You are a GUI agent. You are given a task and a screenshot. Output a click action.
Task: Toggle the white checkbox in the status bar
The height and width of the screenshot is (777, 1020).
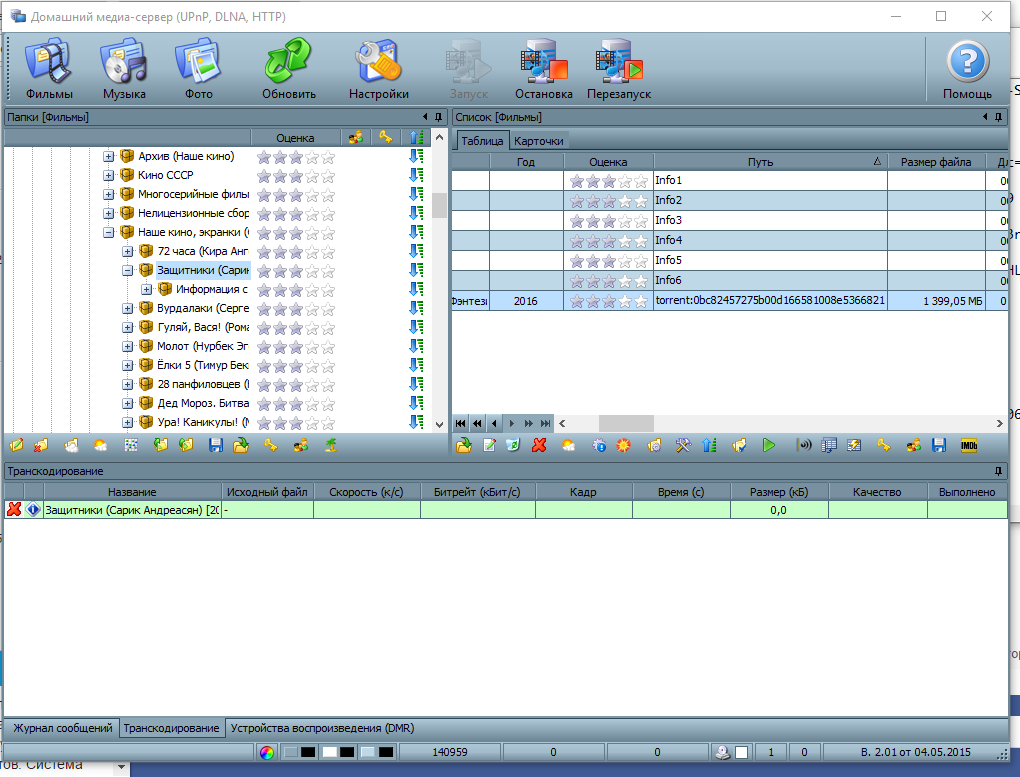coord(742,752)
